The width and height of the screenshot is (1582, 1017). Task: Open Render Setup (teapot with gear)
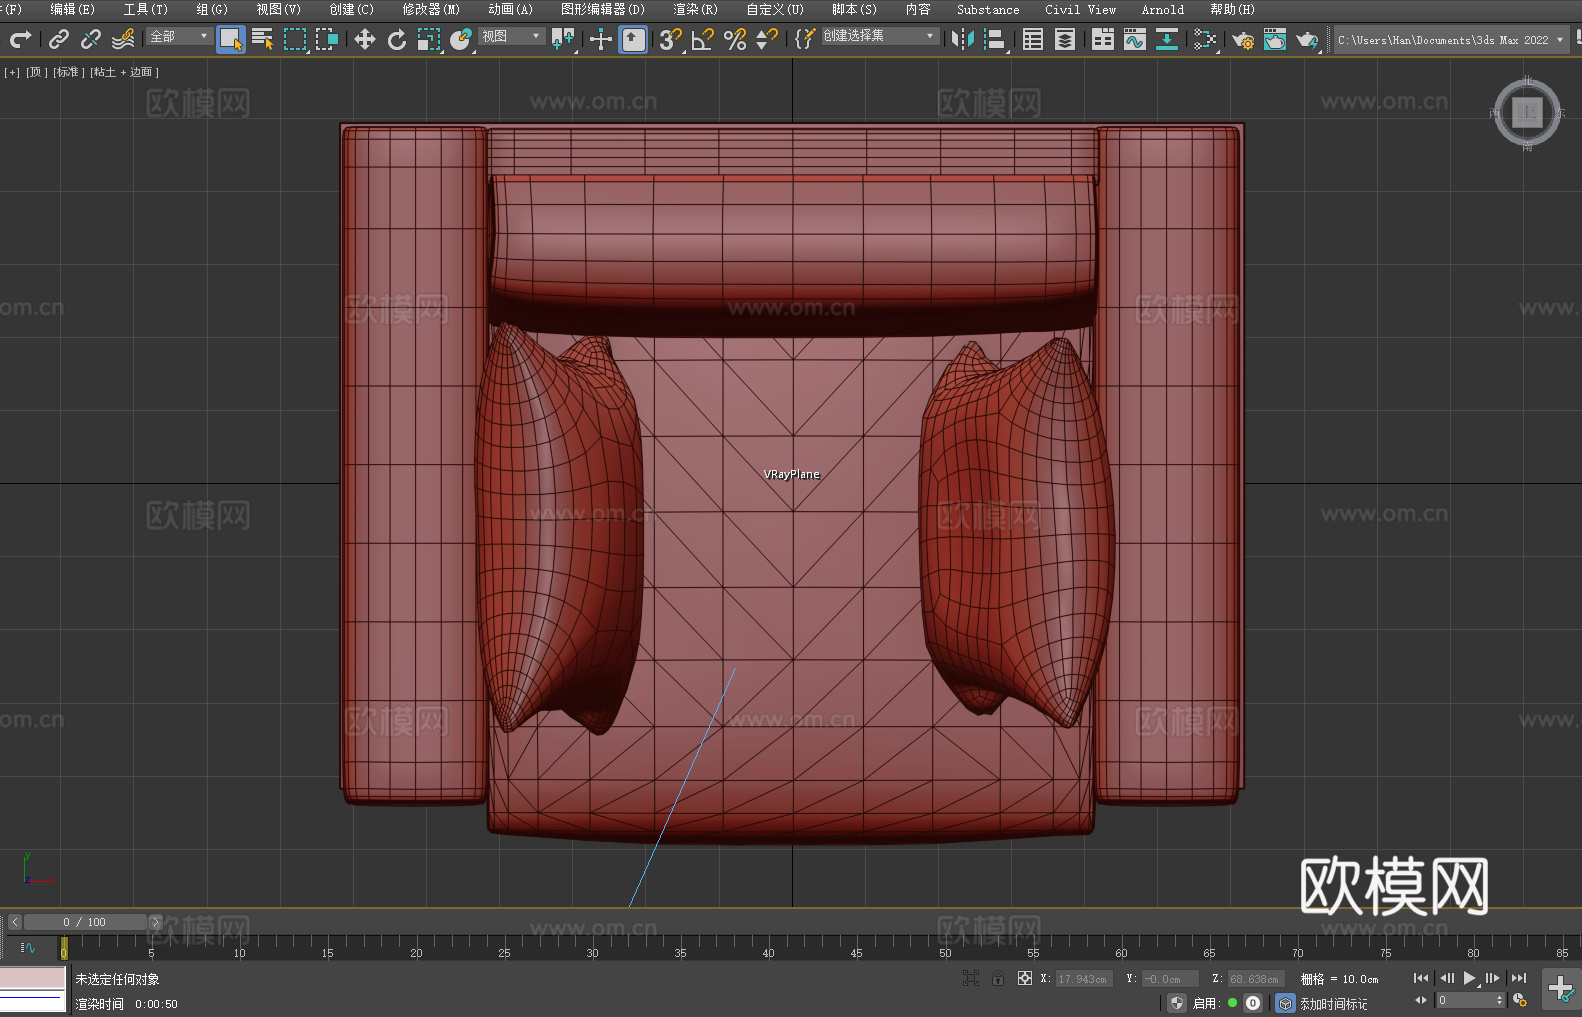[1243, 39]
